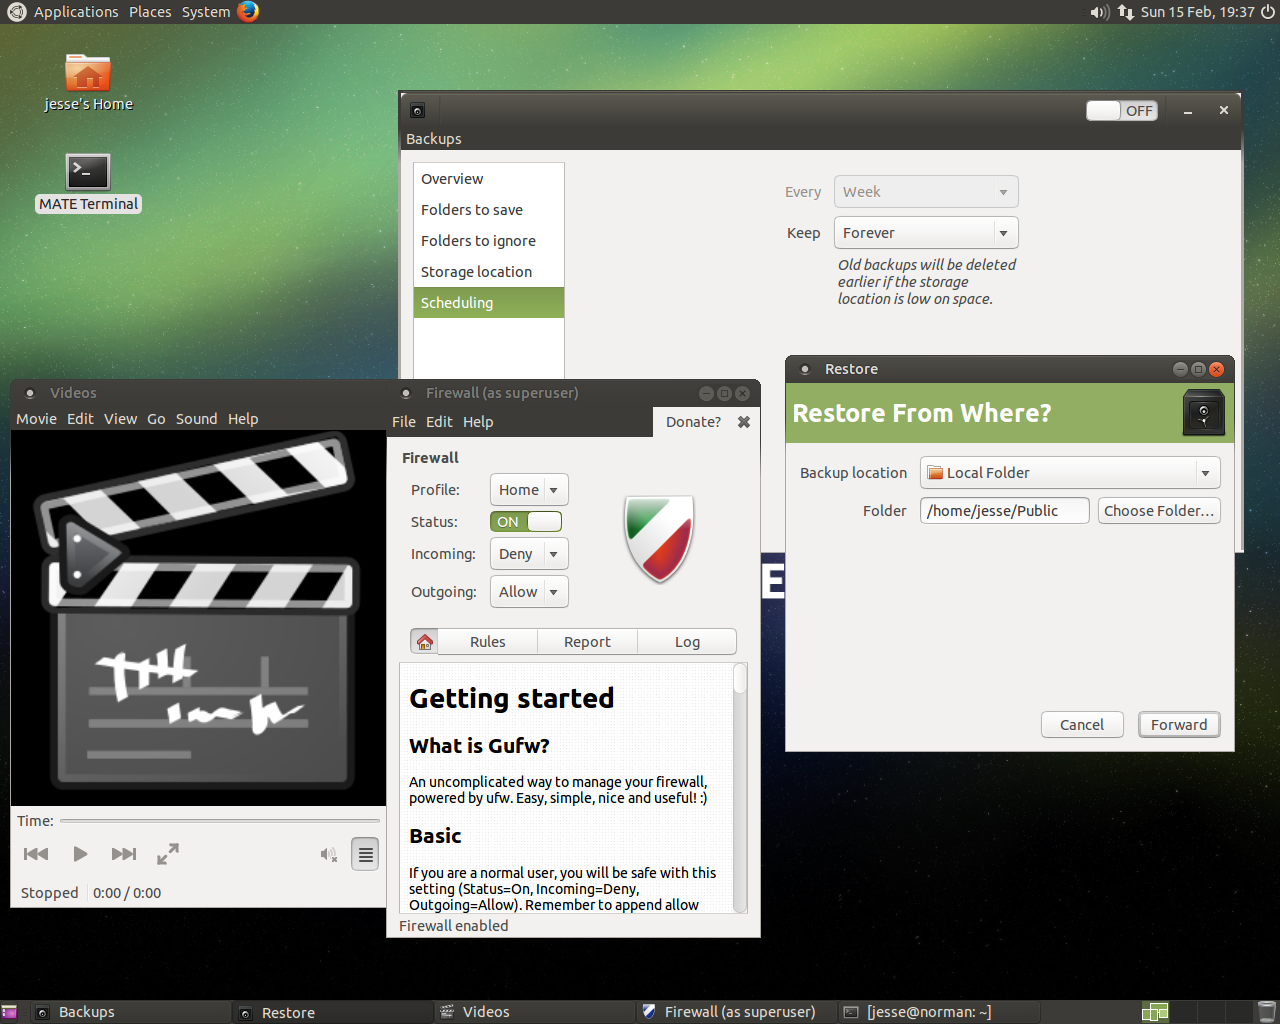Open the Backup location Local Folder dropdown
The width and height of the screenshot is (1280, 1024).
tap(1070, 473)
